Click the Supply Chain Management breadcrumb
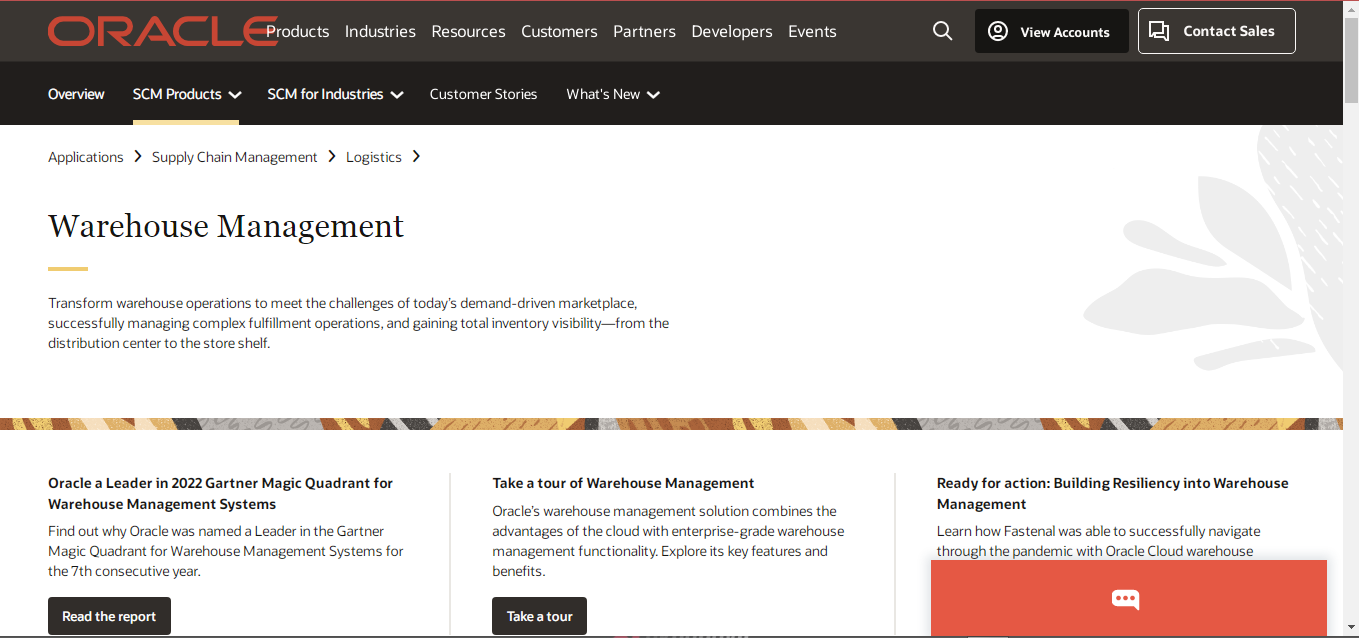Image resolution: width=1359 pixels, height=638 pixels. [x=234, y=157]
